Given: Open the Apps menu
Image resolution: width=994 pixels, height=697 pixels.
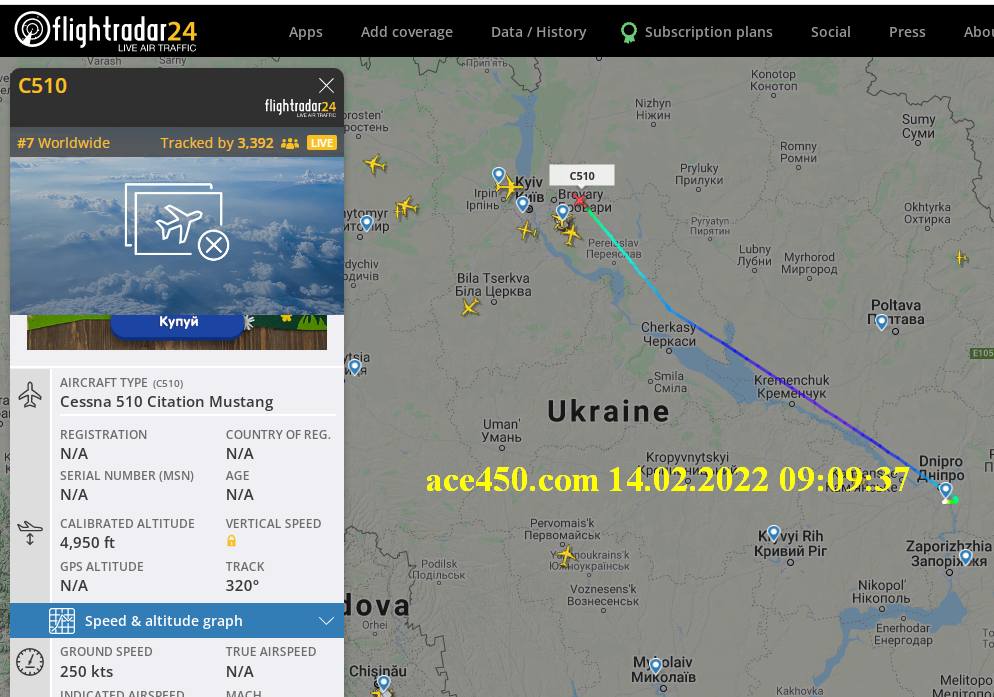Looking at the screenshot, I should click(306, 32).
